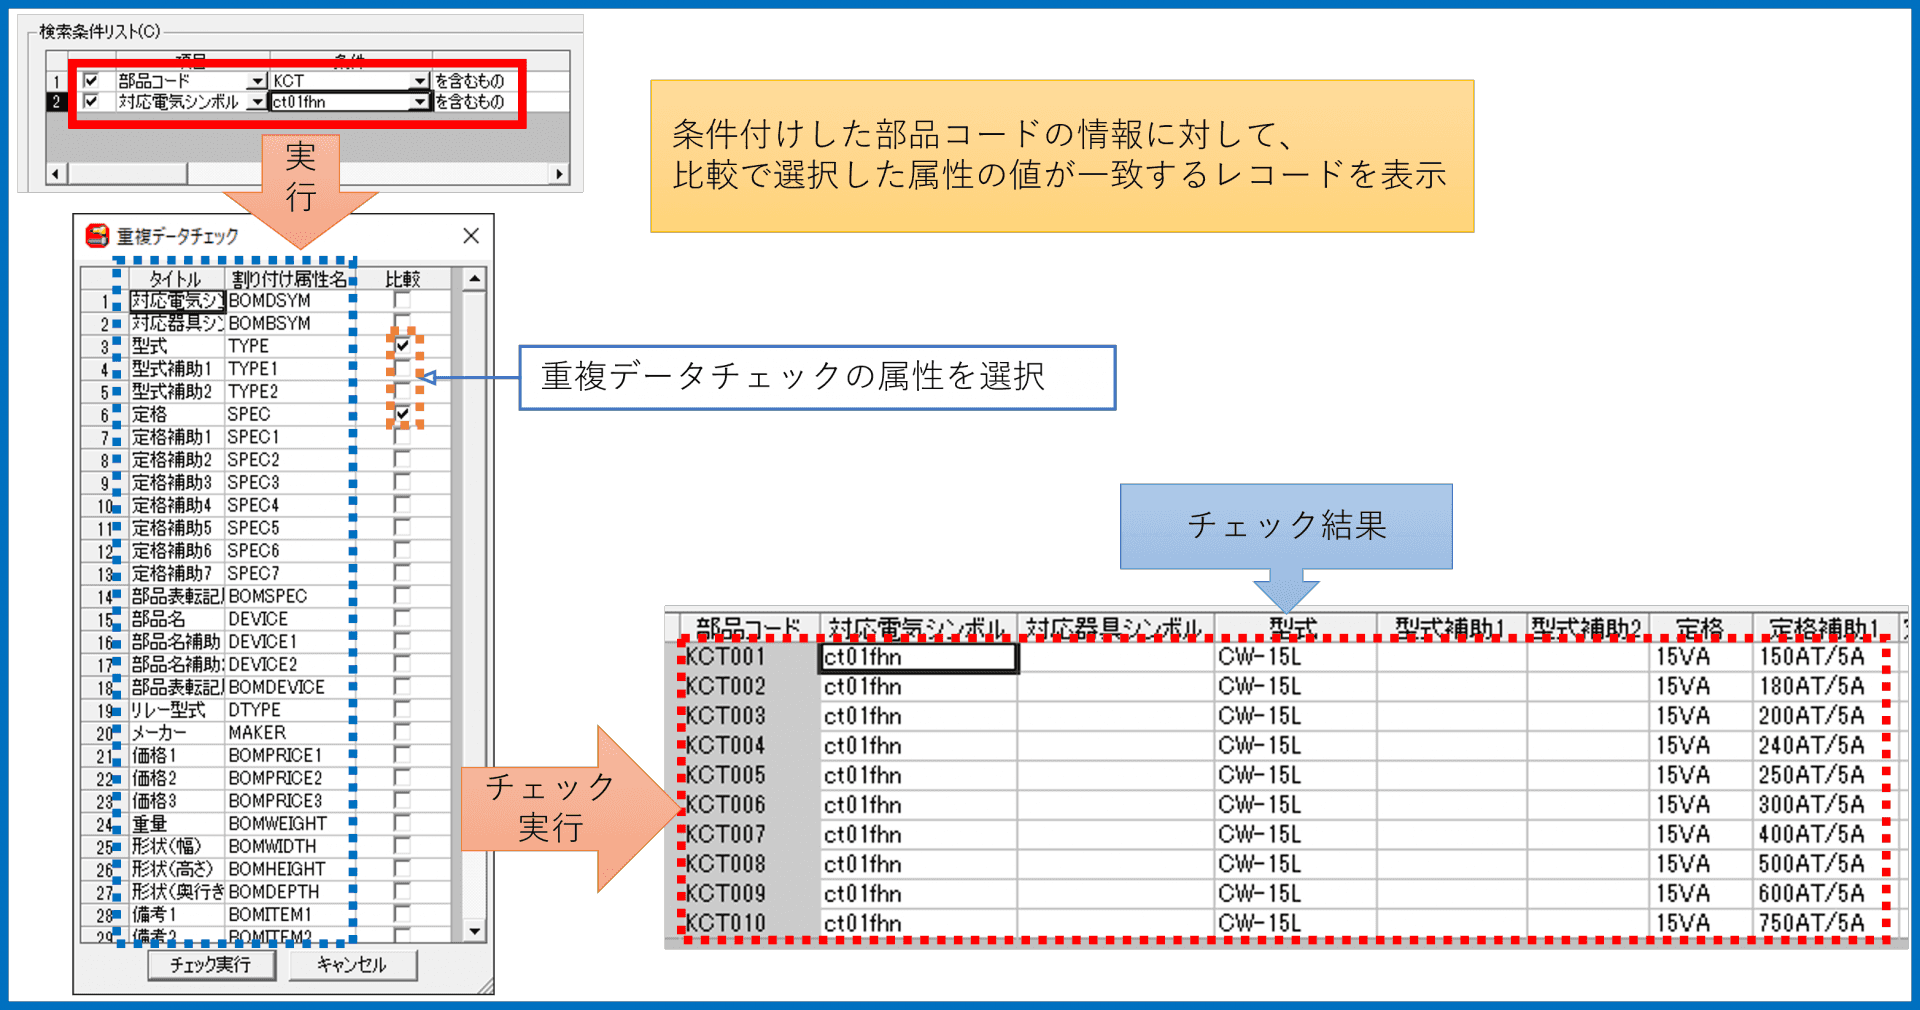Close the 重複データチェック dialog
Screen dimensions: 1920x1010
tap(471, 236)
